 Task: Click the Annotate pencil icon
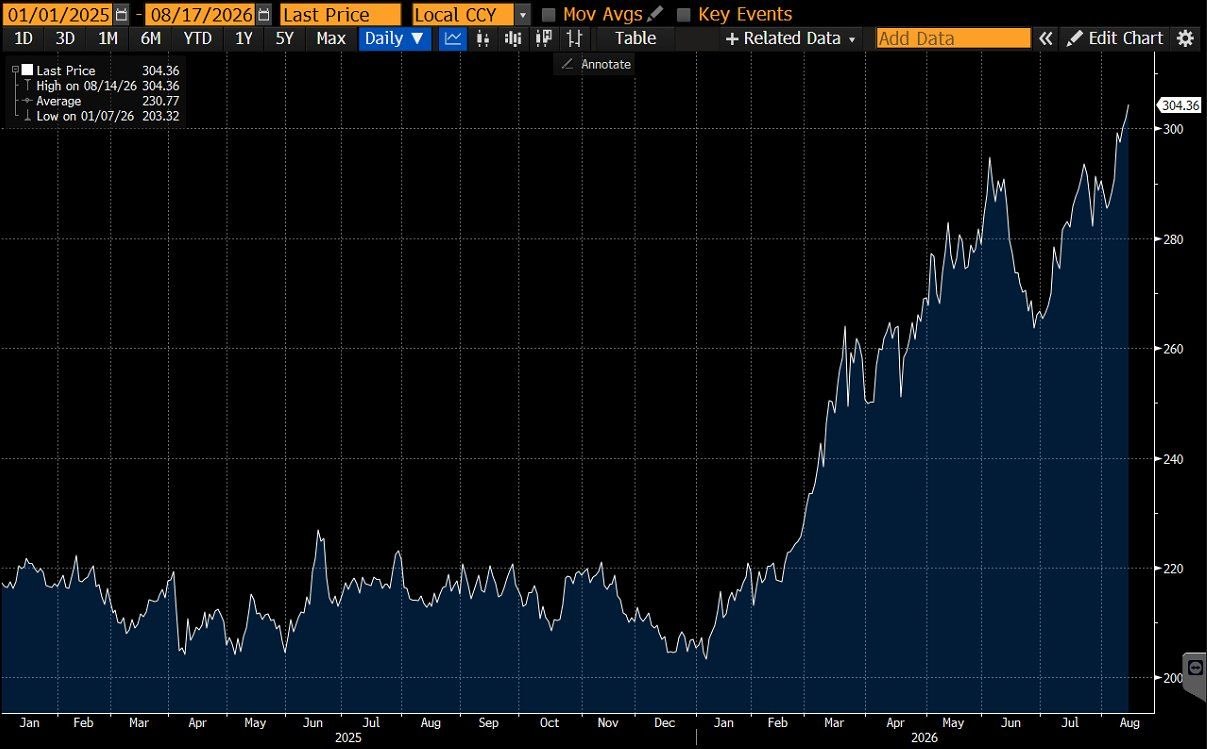[x=567, y=63]
